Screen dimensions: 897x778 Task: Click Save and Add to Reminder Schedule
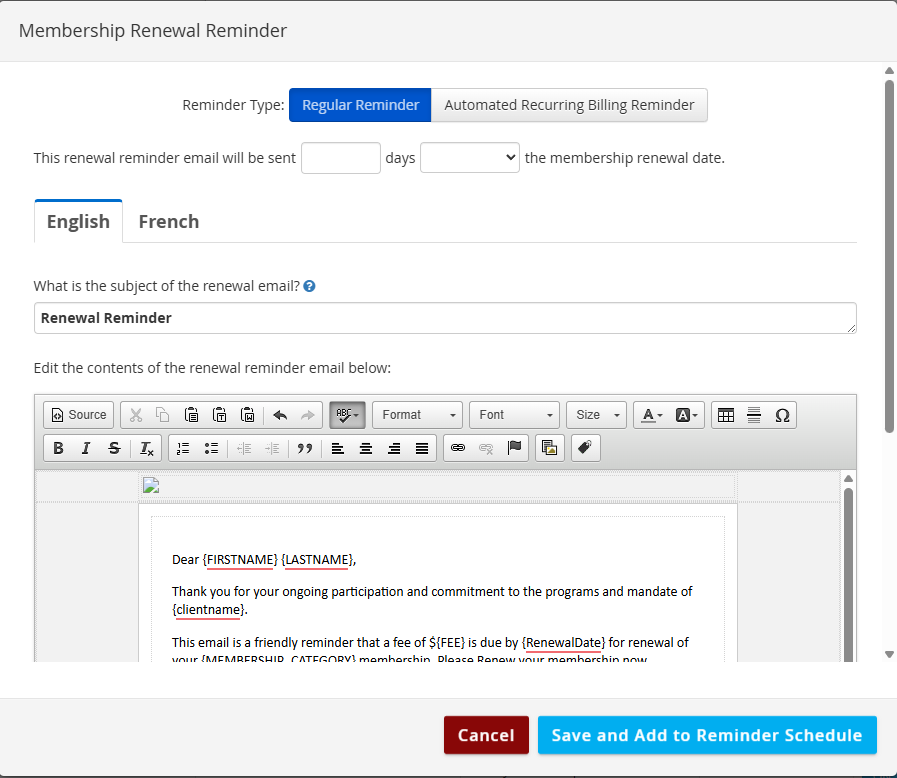(706, 735)
